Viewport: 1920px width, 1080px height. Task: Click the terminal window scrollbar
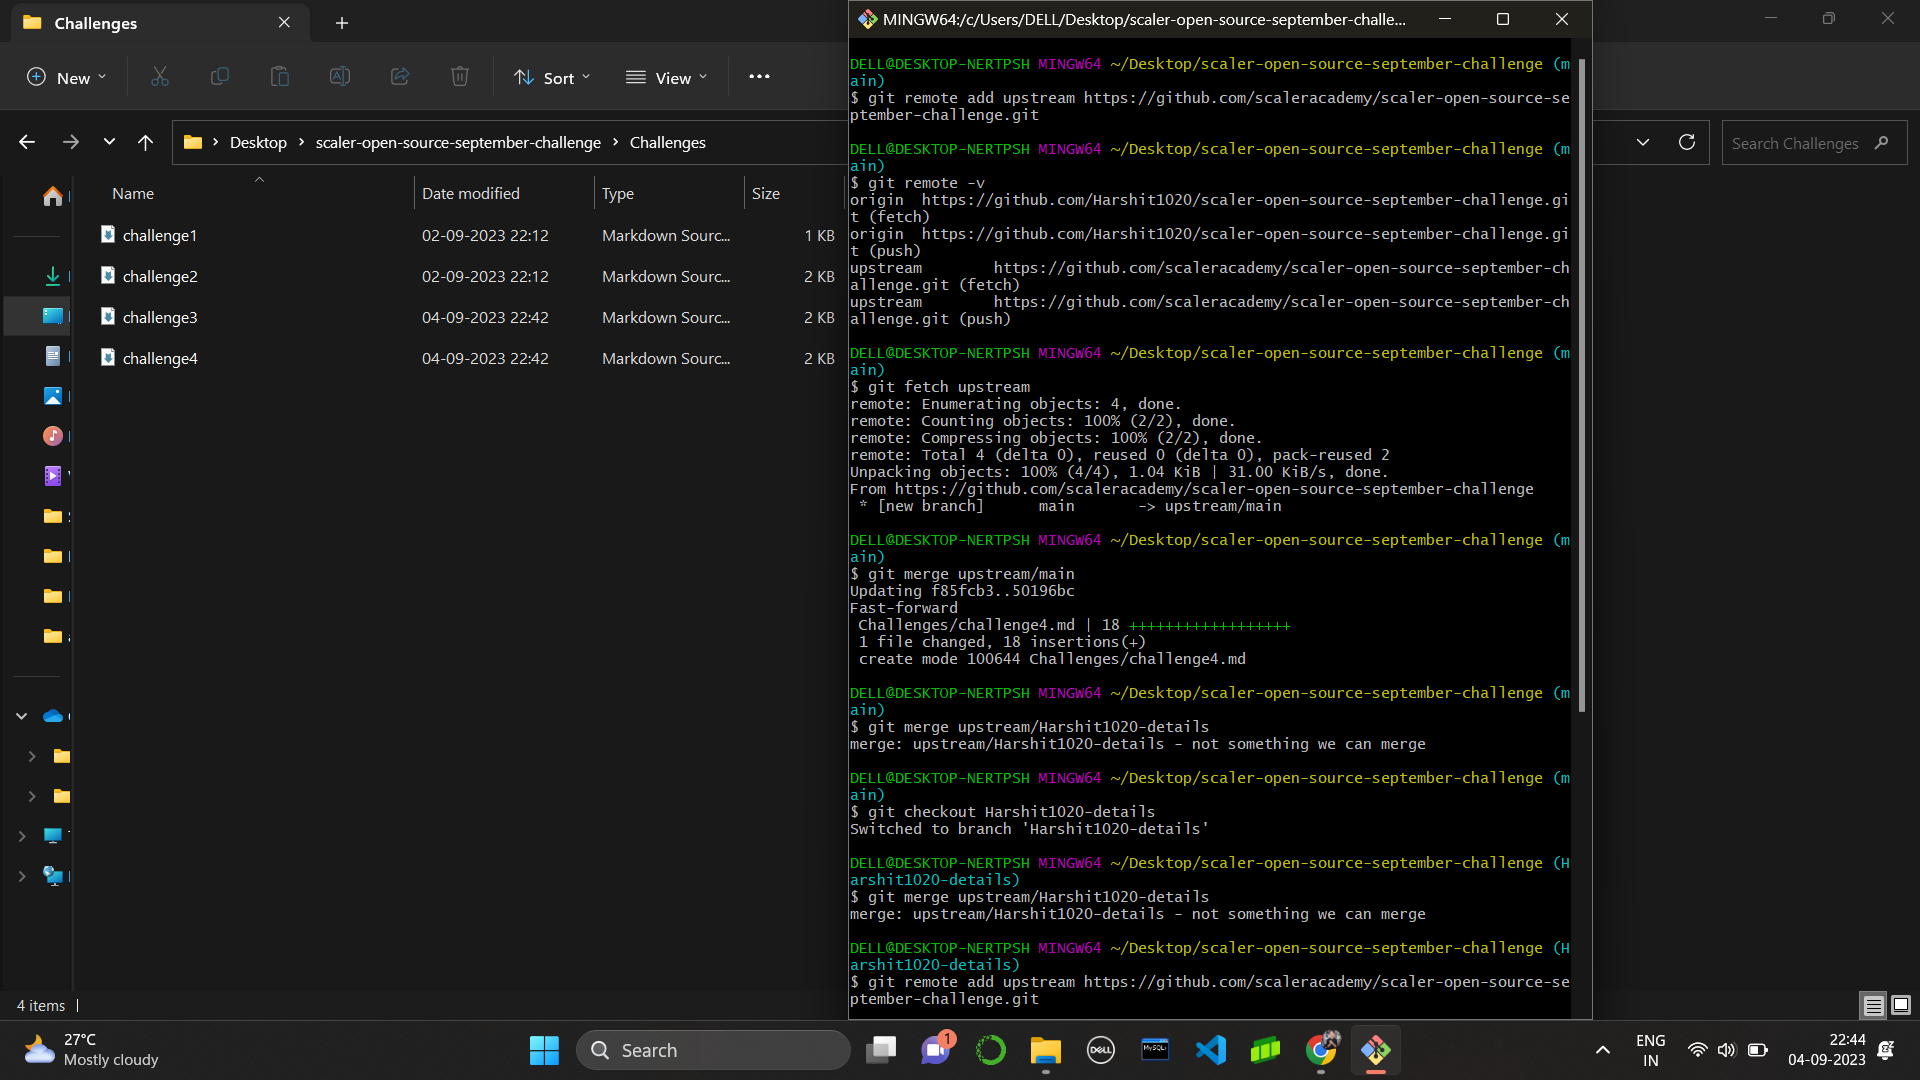1582,385
